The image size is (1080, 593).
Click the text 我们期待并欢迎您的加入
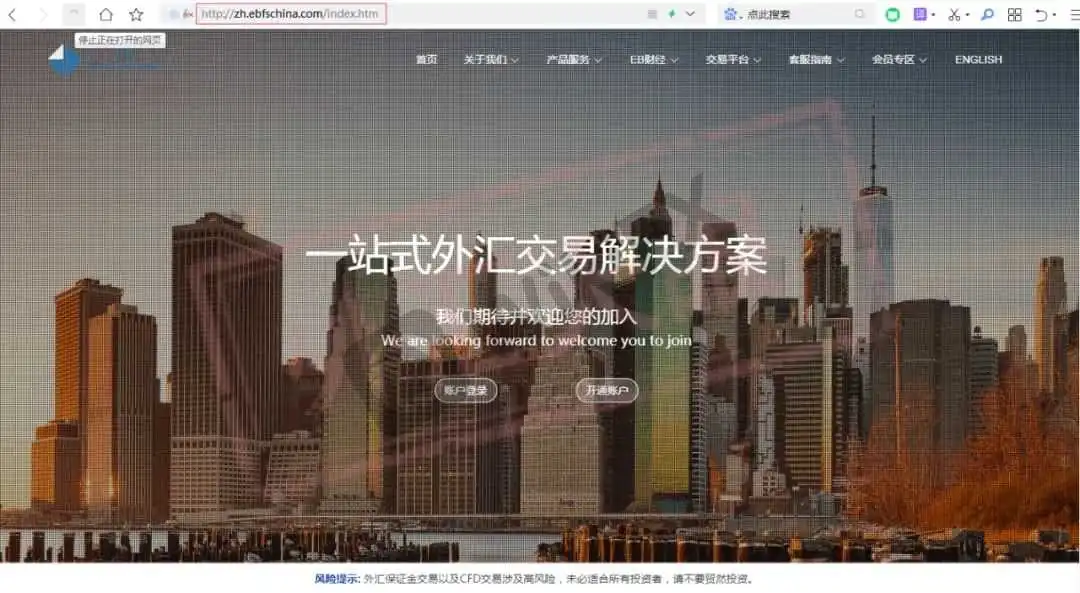click(x=536, y=317)
